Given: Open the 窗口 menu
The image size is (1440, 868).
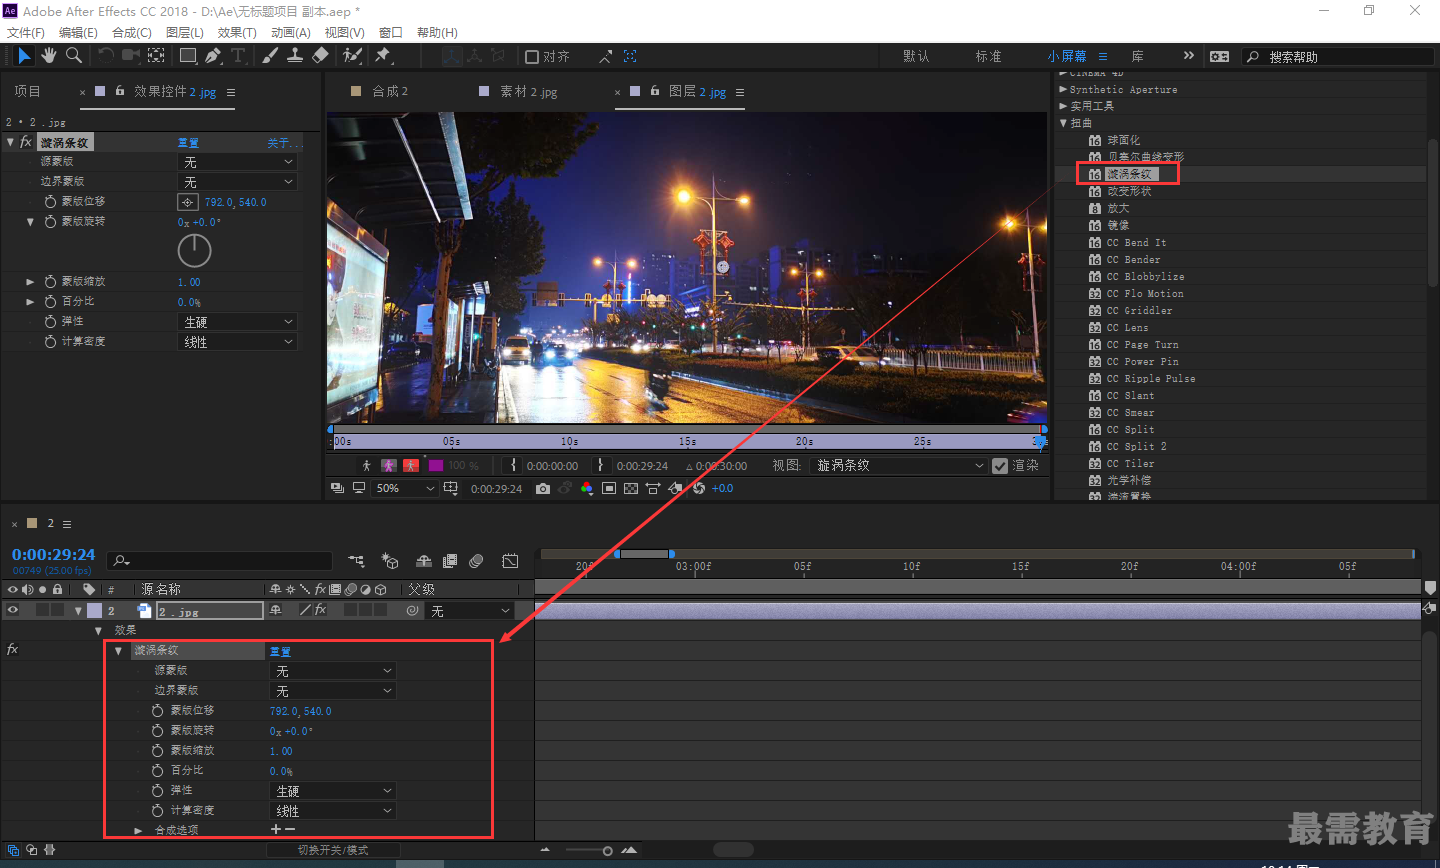Looking at the screenshot, I should (x=391, y=32).
